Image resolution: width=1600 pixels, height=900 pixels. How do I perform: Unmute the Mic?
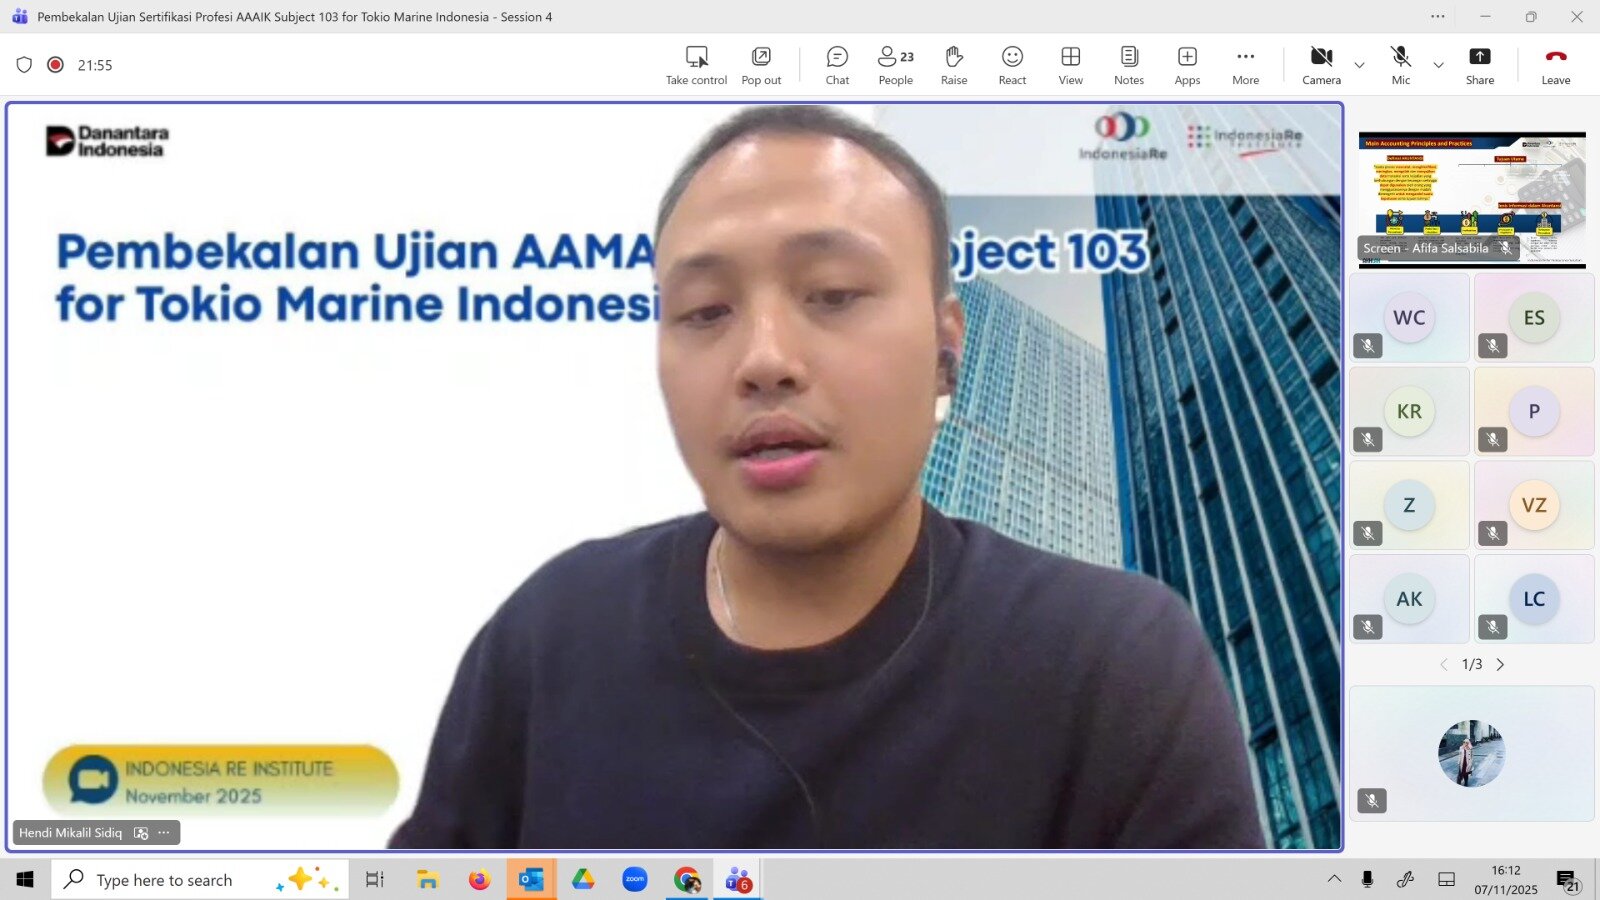click(1400, 66)
